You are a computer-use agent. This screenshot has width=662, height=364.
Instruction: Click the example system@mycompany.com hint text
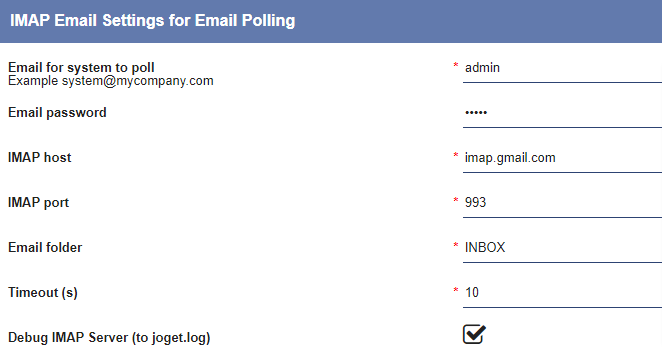tap(111, 81)
